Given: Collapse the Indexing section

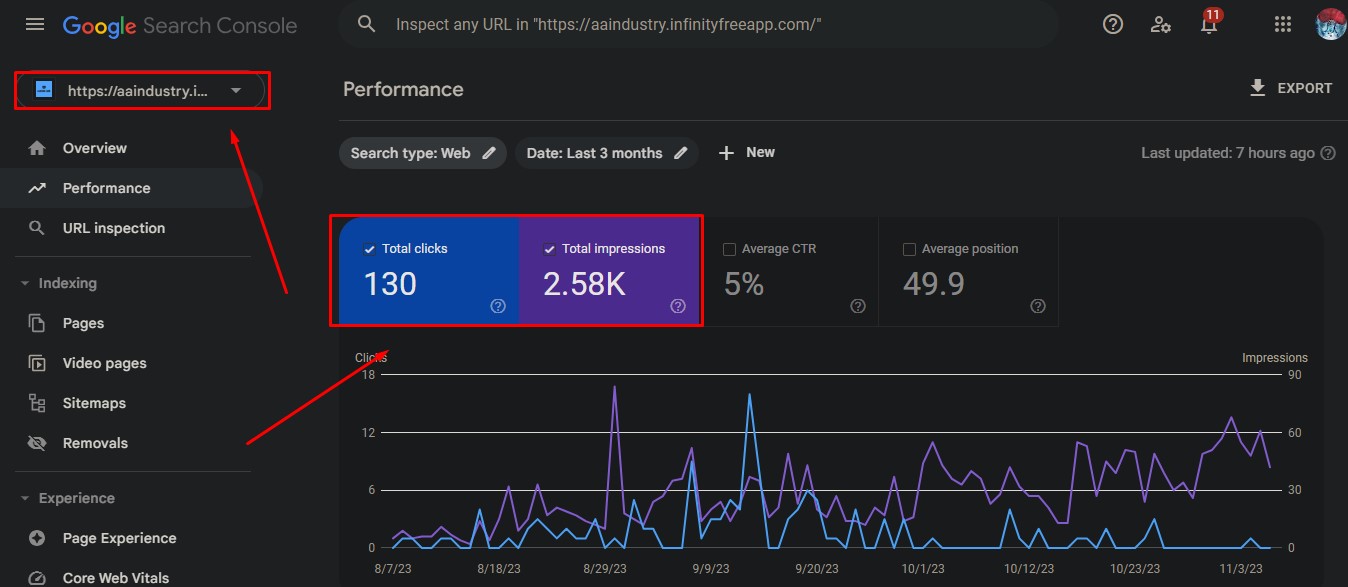Looking at the screenshot, I should click(x=25, y=284).
